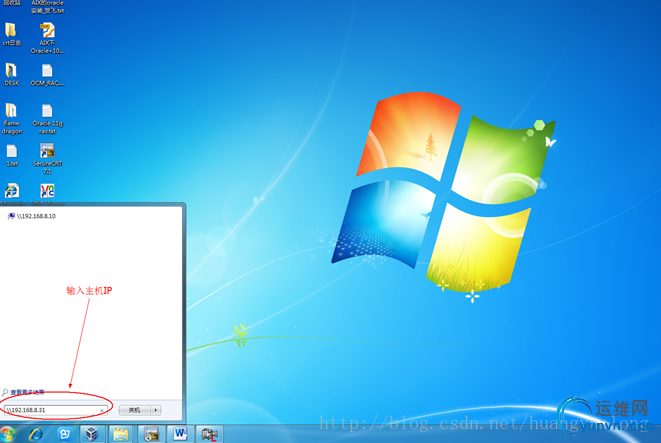Open the AIX的oracle txt file at the top
The width and height of the screenshot is (661, 443).
(47, 7)
